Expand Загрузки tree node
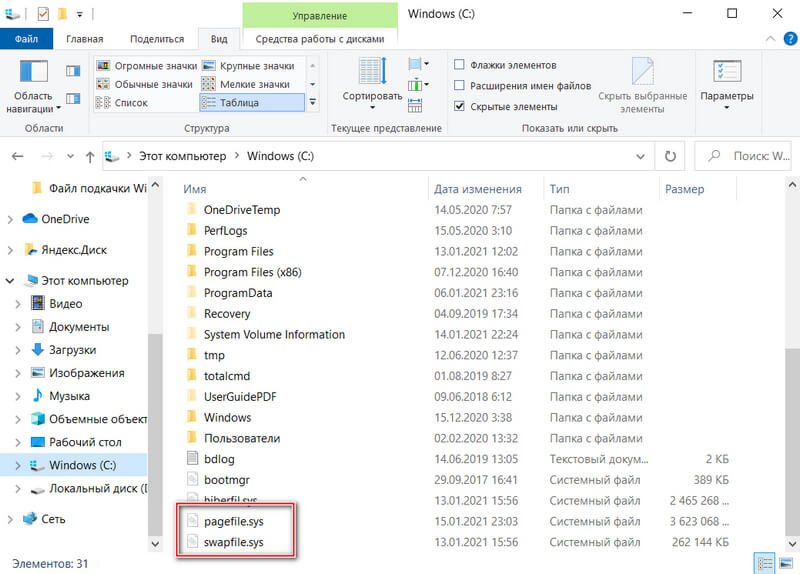Image resolution: width=800 pixels, height=574 pixels. pyautogui.click(x=18, y=350)
